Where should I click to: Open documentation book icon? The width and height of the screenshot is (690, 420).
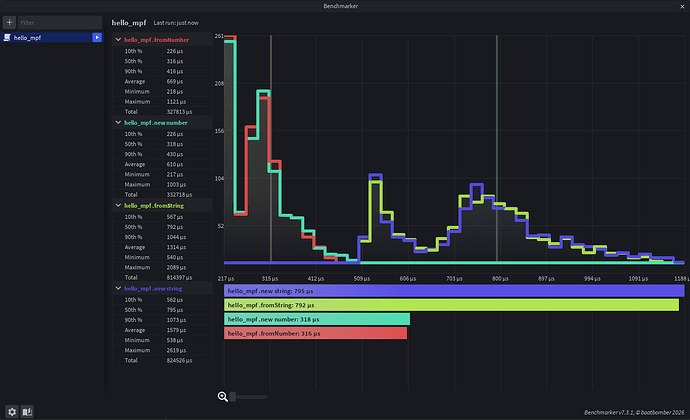tap(27, 412)
